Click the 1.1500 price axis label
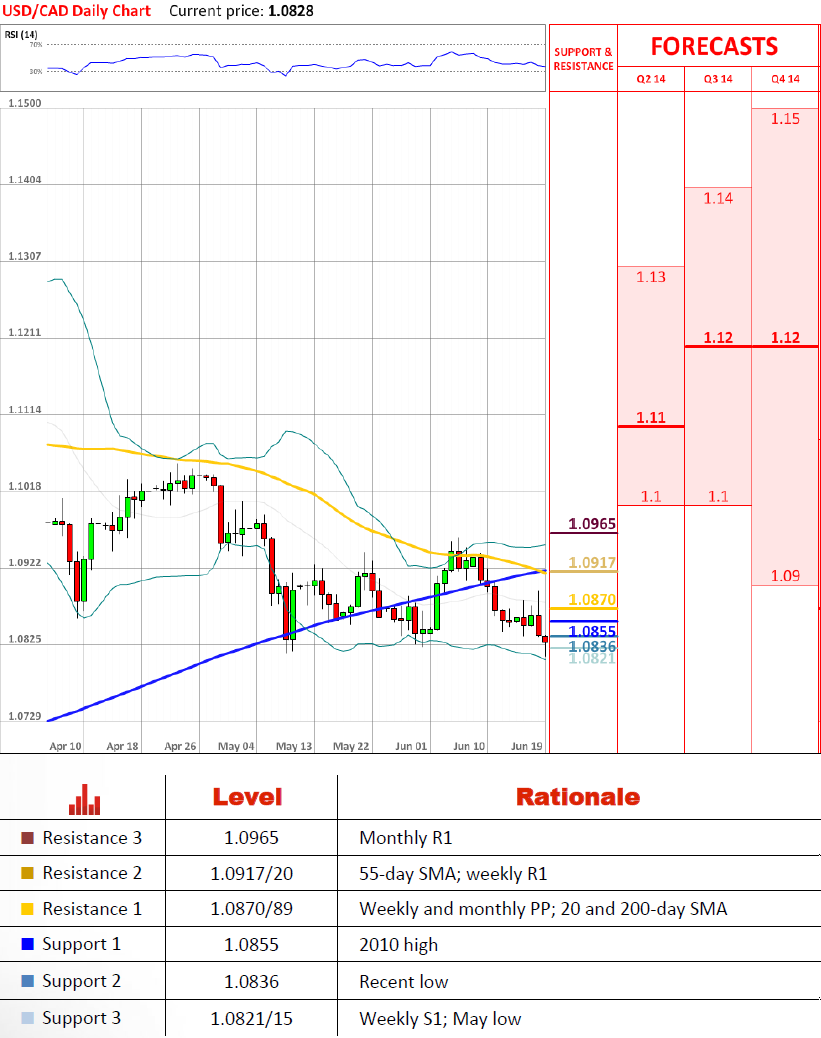The width and height of the screenshot is (821, 1038). [24, 103]
